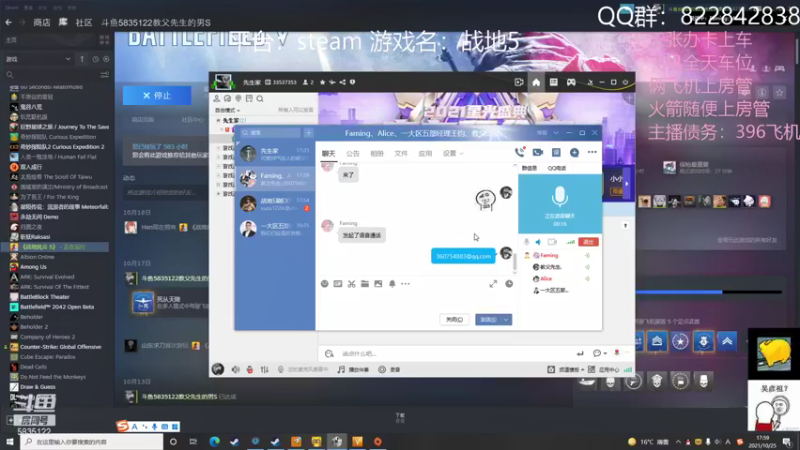Open file folder icon in QQ toolbar
This screenshot has width=800, height=450.
pyautogui.click(x=365, y=284)
